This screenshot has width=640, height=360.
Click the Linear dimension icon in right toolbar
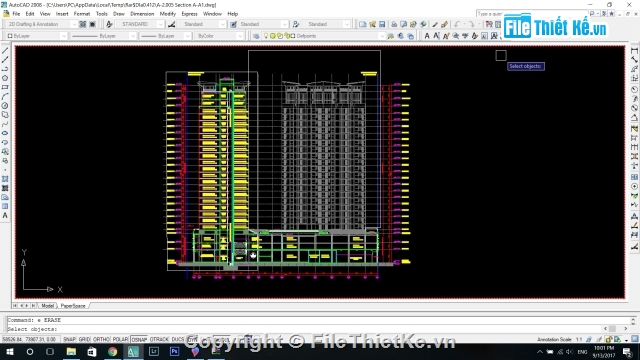634,51
